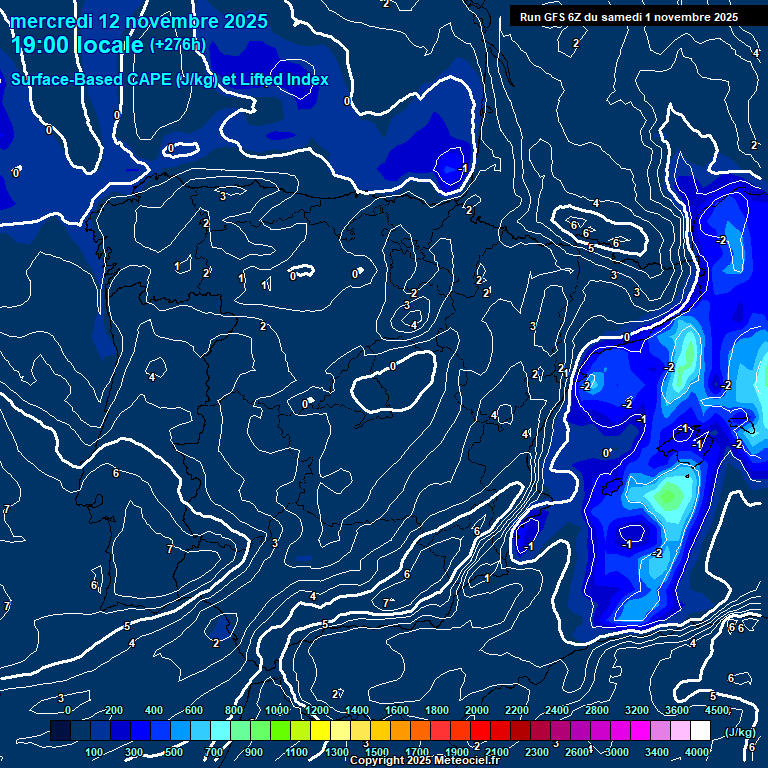Click the legend value "1600"

[x=397, y=710]
